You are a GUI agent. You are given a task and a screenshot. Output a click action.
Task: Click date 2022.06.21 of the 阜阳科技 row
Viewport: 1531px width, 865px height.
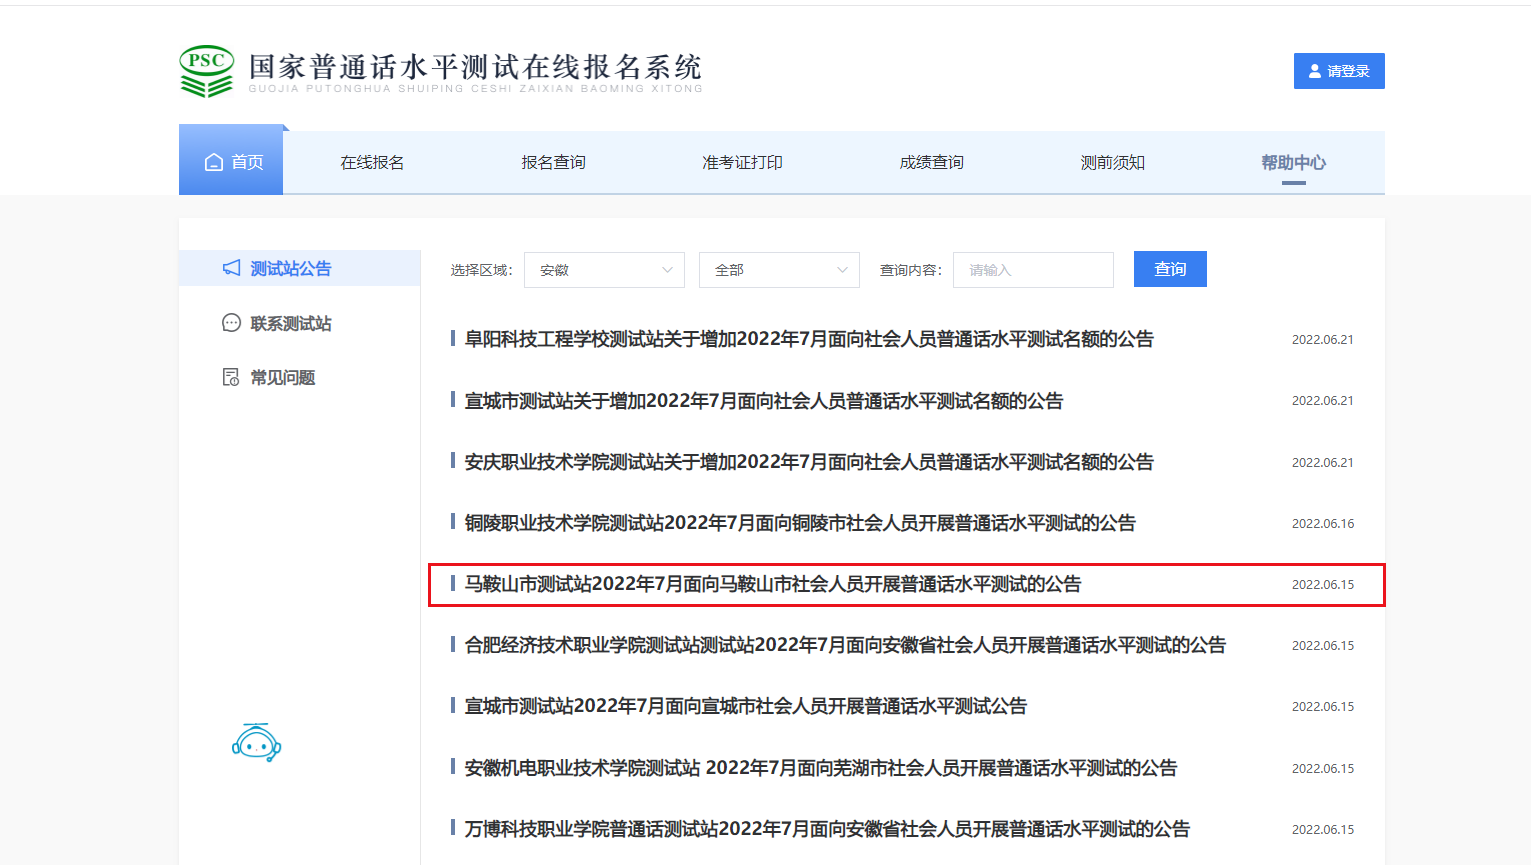(1322, 340)
